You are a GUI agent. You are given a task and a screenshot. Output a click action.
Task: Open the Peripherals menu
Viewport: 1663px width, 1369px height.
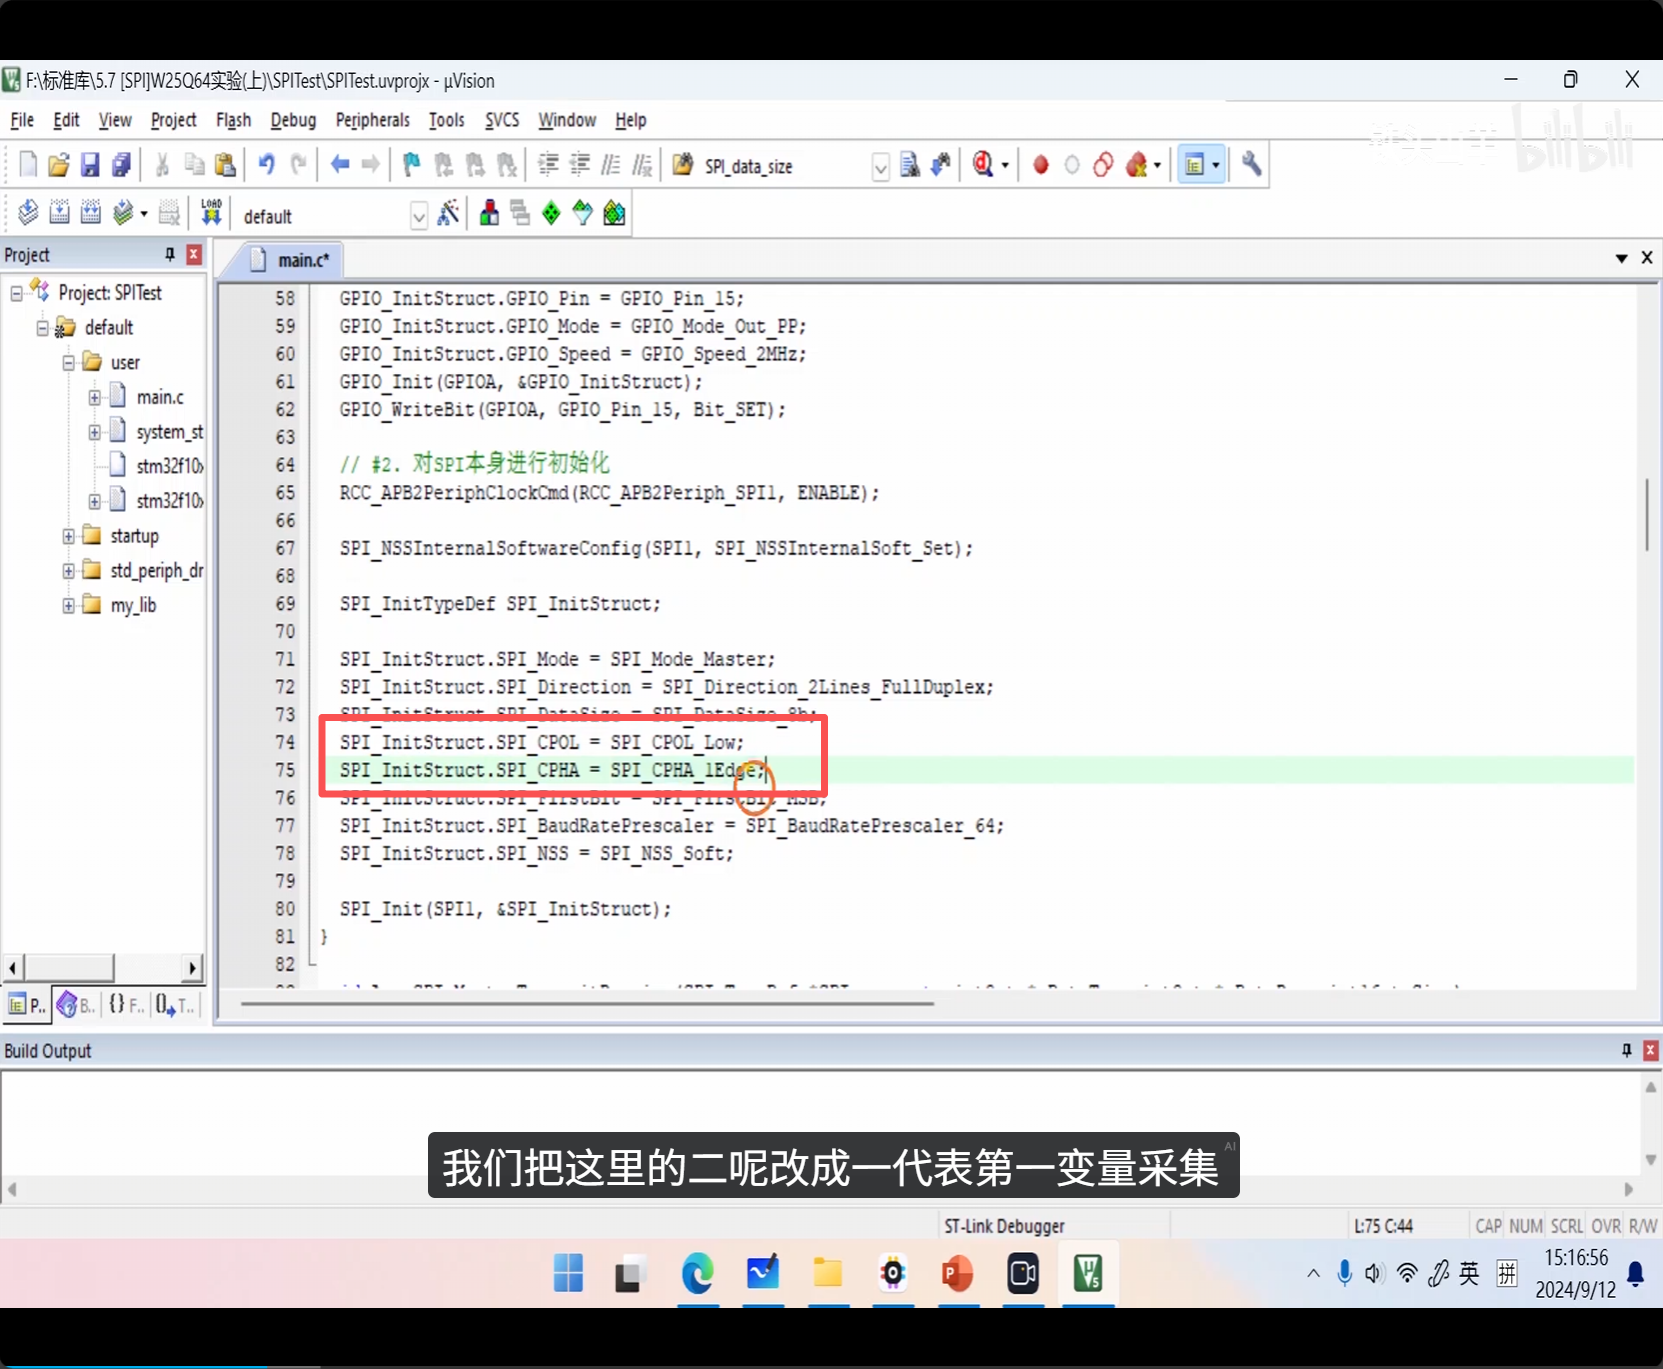373,120
